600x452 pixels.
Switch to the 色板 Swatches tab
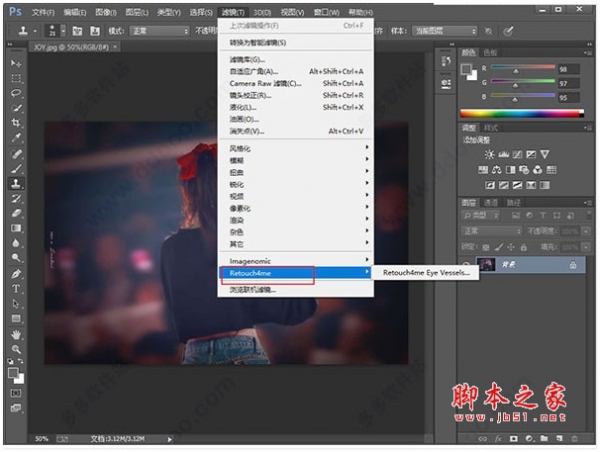(x=491, y=52)
